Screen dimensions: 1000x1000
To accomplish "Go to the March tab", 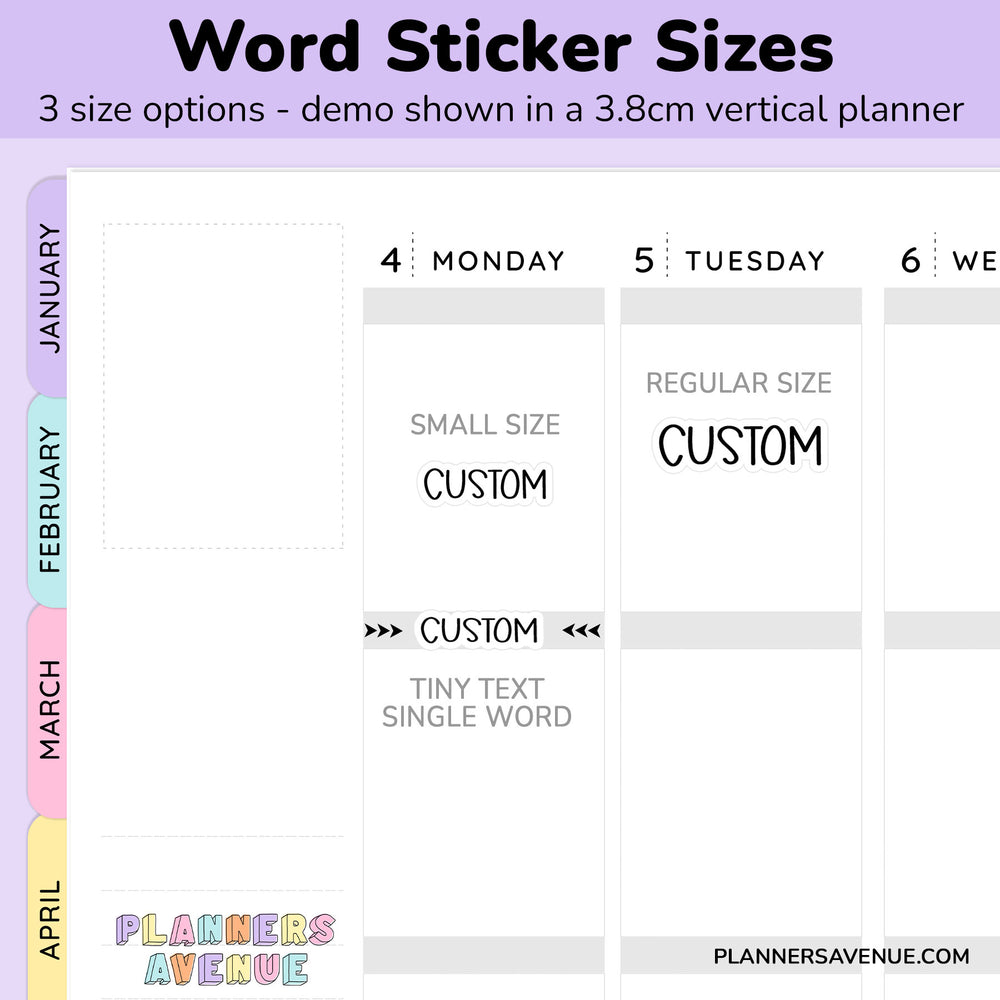I will pyautogui.click(x=48, y=710).
